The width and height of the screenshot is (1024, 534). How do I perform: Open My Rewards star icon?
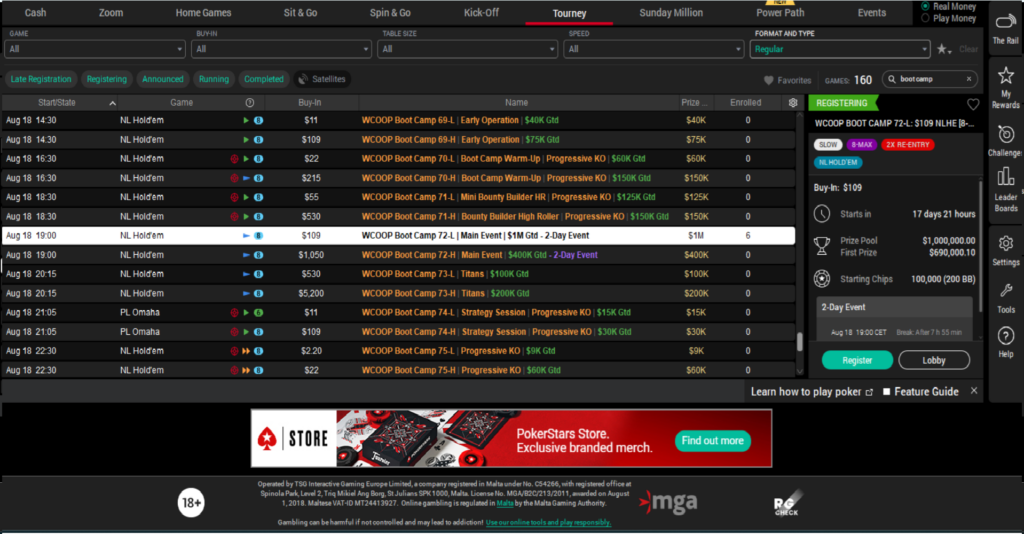1005,76
